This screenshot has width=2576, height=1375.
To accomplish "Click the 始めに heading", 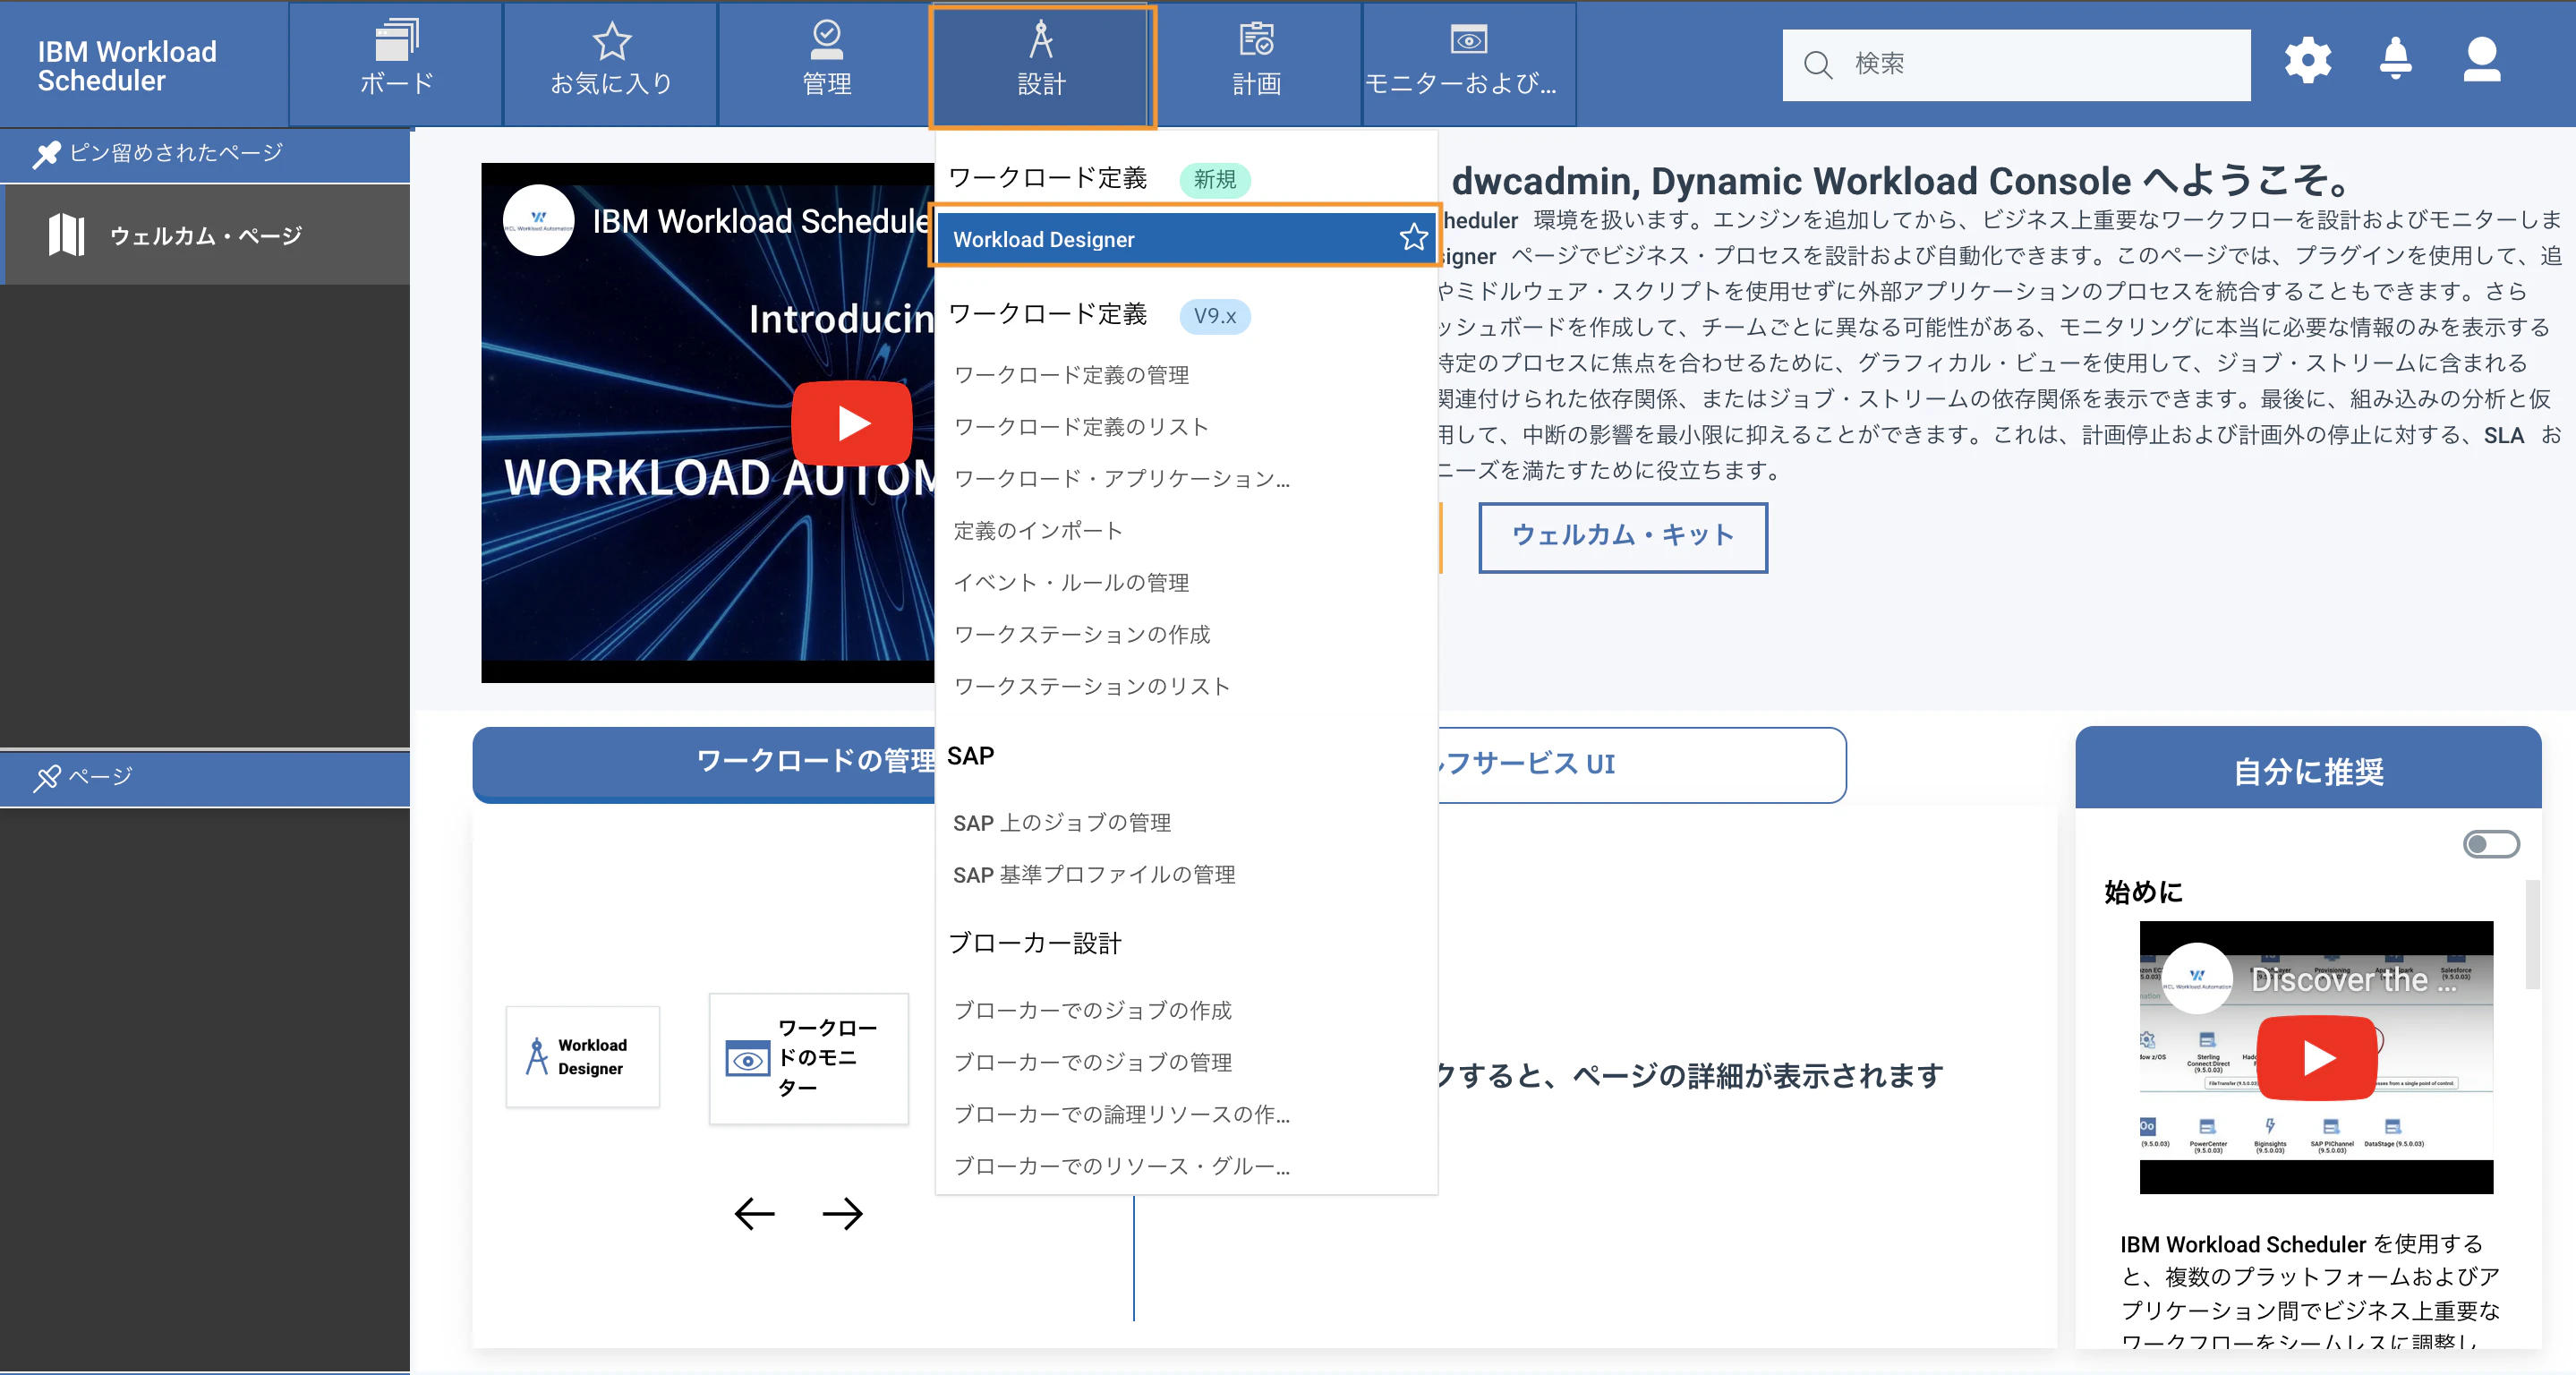I will point(2144,893).
